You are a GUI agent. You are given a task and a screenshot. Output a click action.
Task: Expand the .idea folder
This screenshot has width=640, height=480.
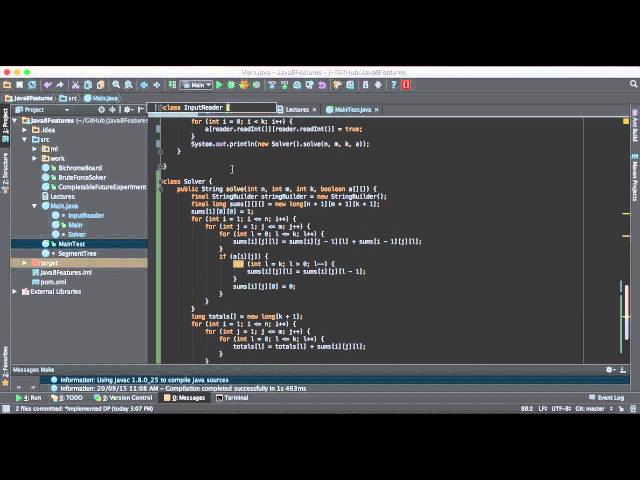(x=25, y=130)
